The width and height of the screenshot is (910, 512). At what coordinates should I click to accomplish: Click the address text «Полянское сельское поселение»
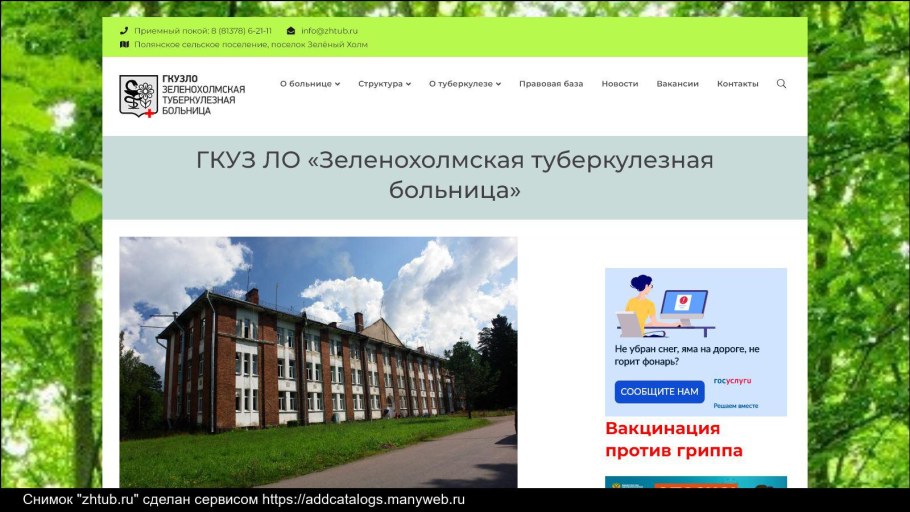201,44
